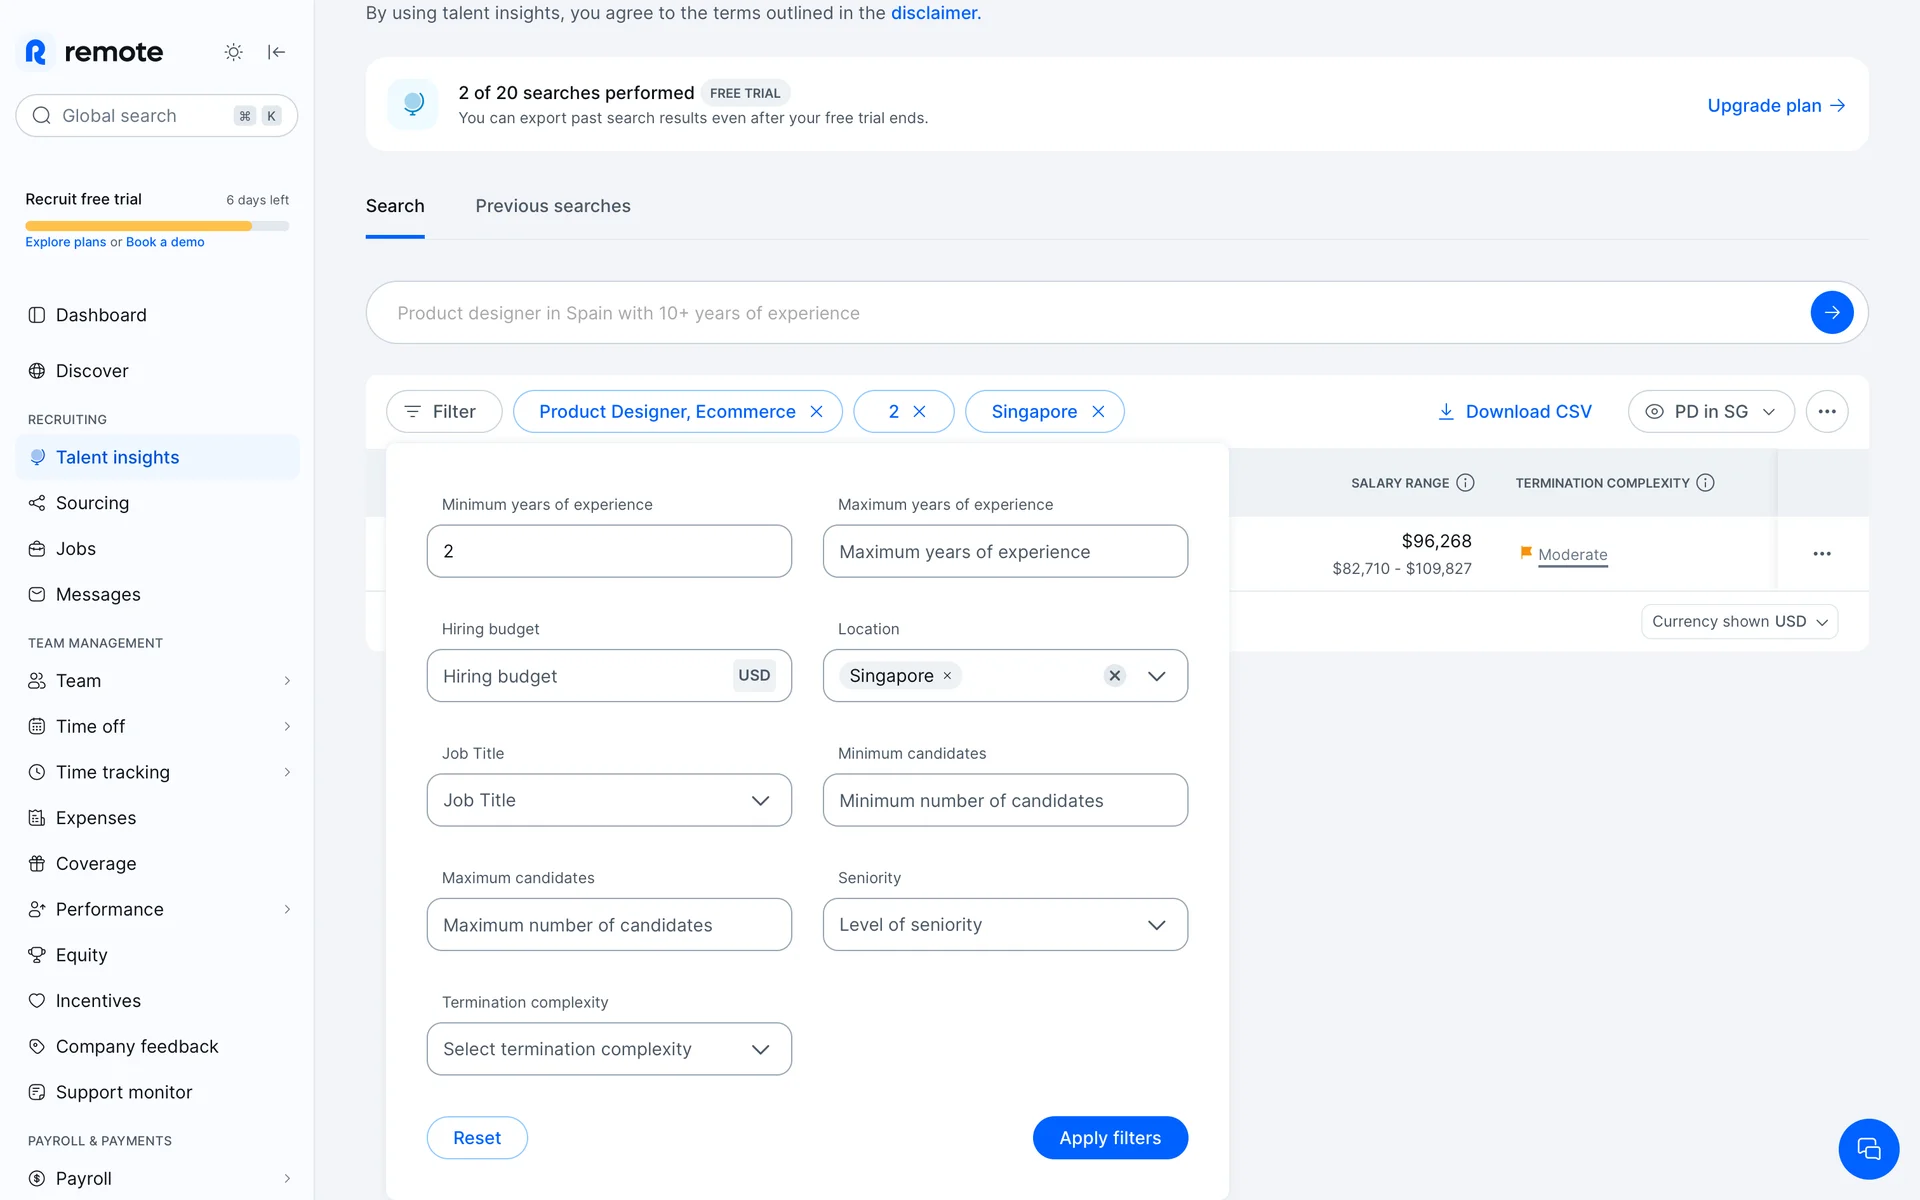Open the row actions three-dot menu
Viewport: 1920px width, 1200px height.
[1821, 554]
